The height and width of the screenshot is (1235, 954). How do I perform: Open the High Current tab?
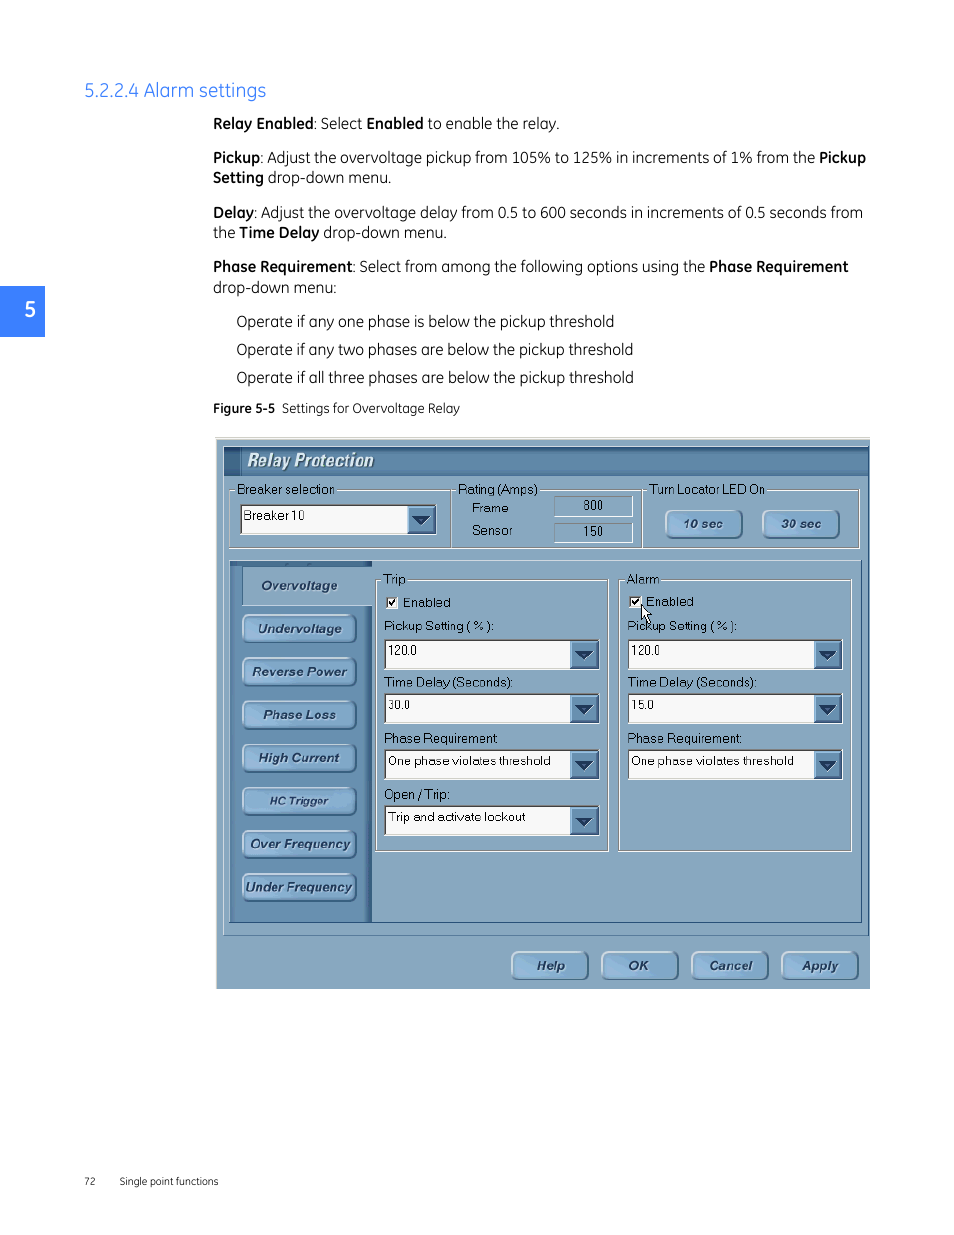tap(300, 758)
